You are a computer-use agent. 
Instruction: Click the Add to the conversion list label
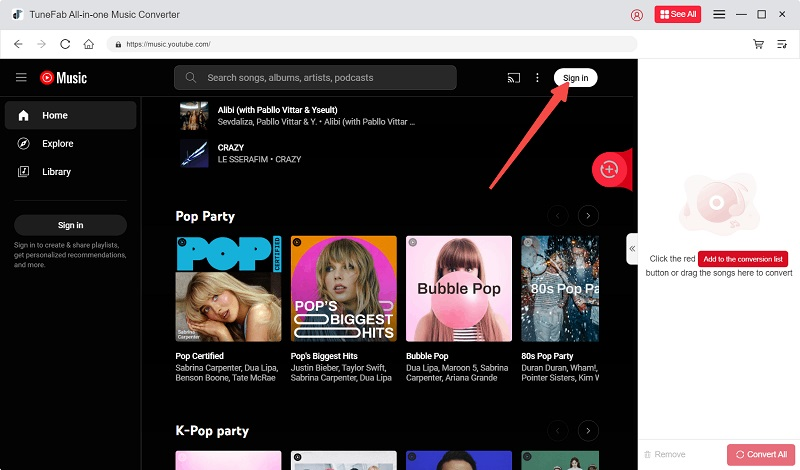point(743,259)
